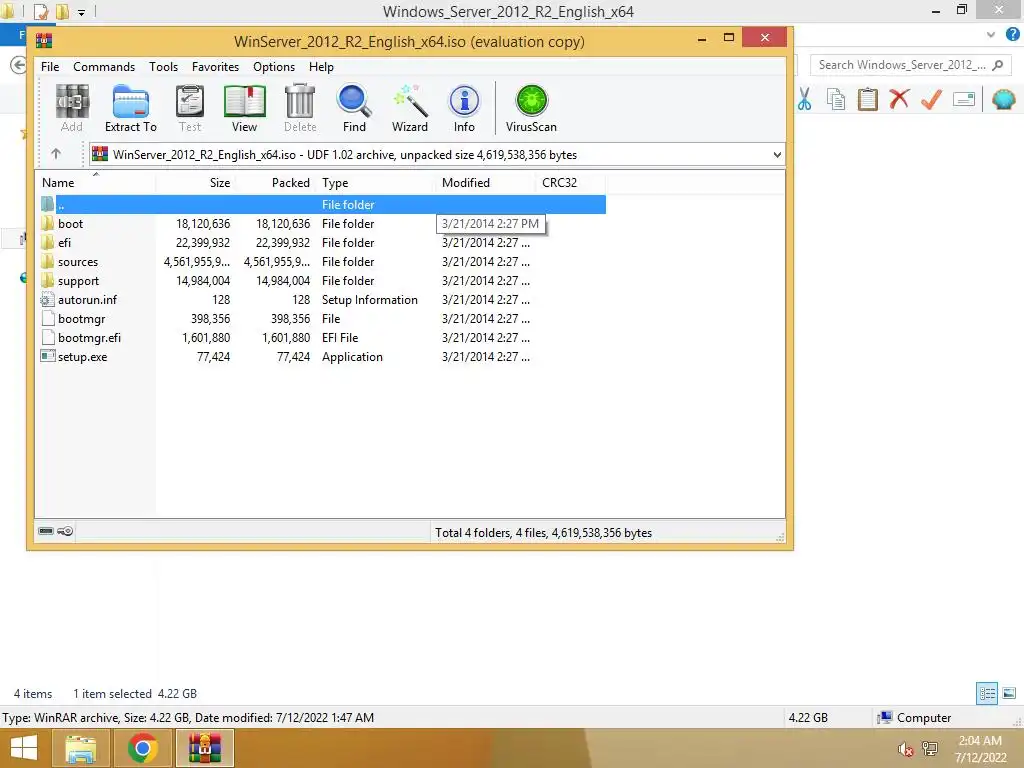The image size is (1024, 768).
Task: Click WinRAR taskbar icon
Action: (204, 748)
